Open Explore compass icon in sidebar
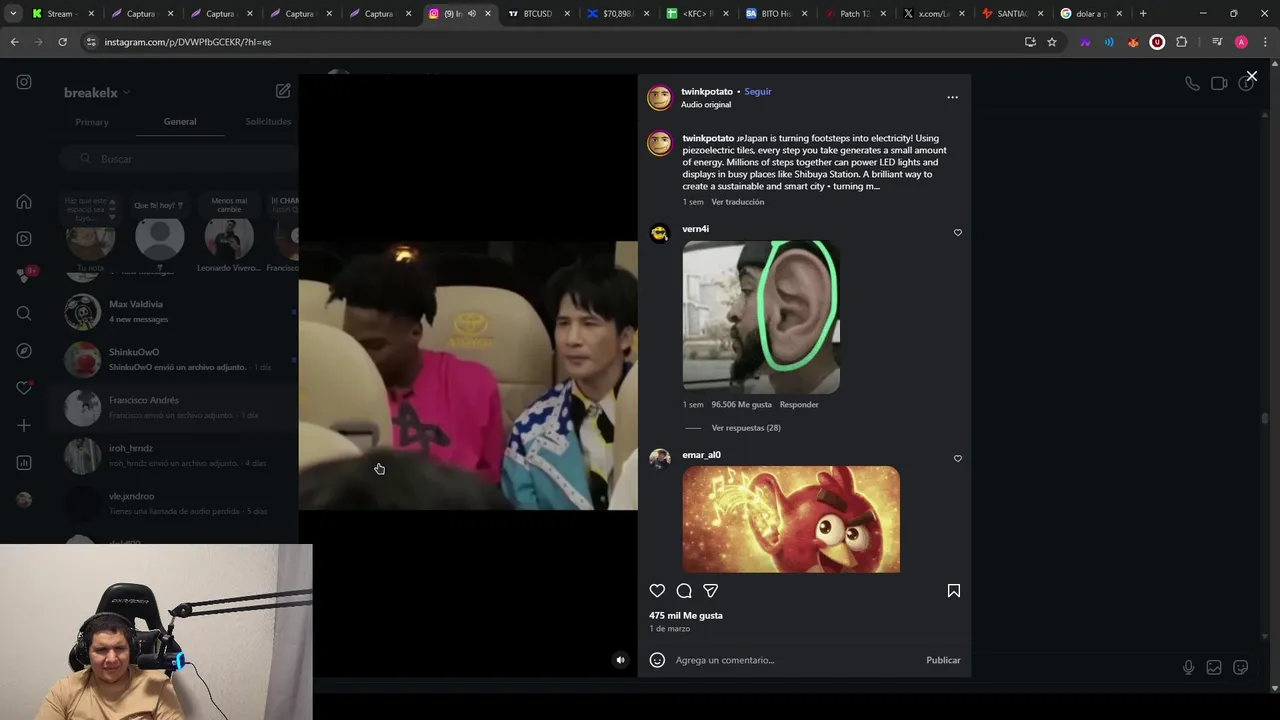Image resolution: width=1280 pixels, height=720 pixels. click(x=24, y=351)
